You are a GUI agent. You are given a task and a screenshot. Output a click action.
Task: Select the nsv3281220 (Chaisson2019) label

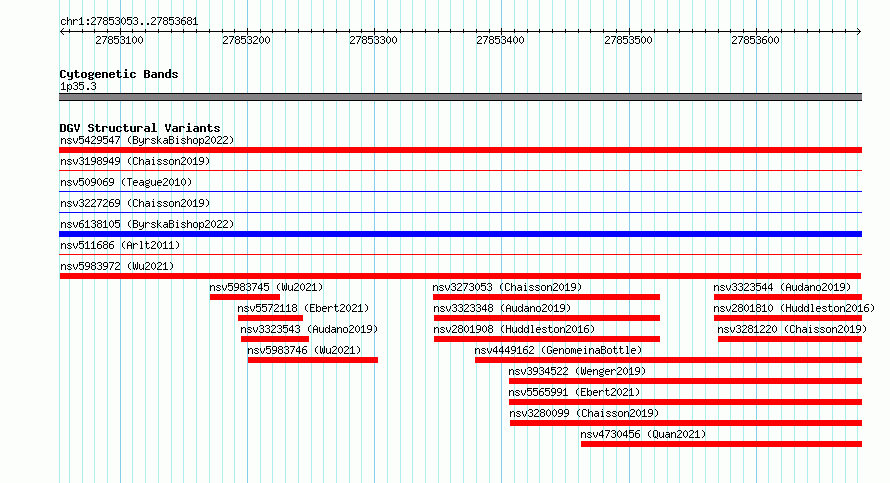[x=792, y=329]
